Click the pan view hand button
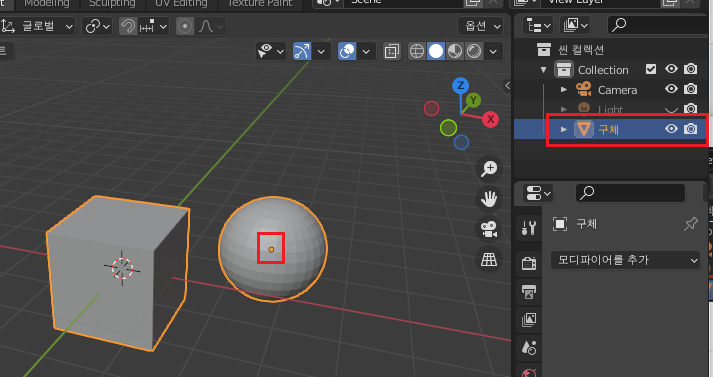The image size is (713, 377). point(489,199)
